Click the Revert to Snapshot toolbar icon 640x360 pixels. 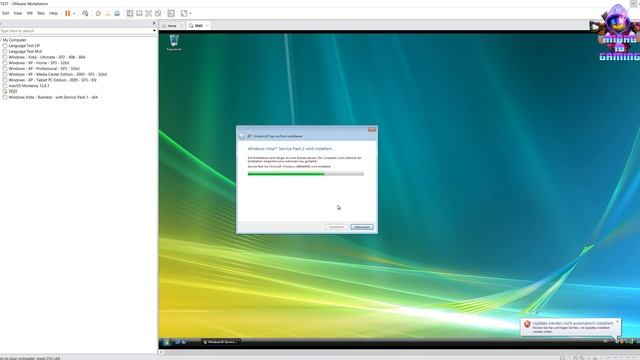click(108, 13)
